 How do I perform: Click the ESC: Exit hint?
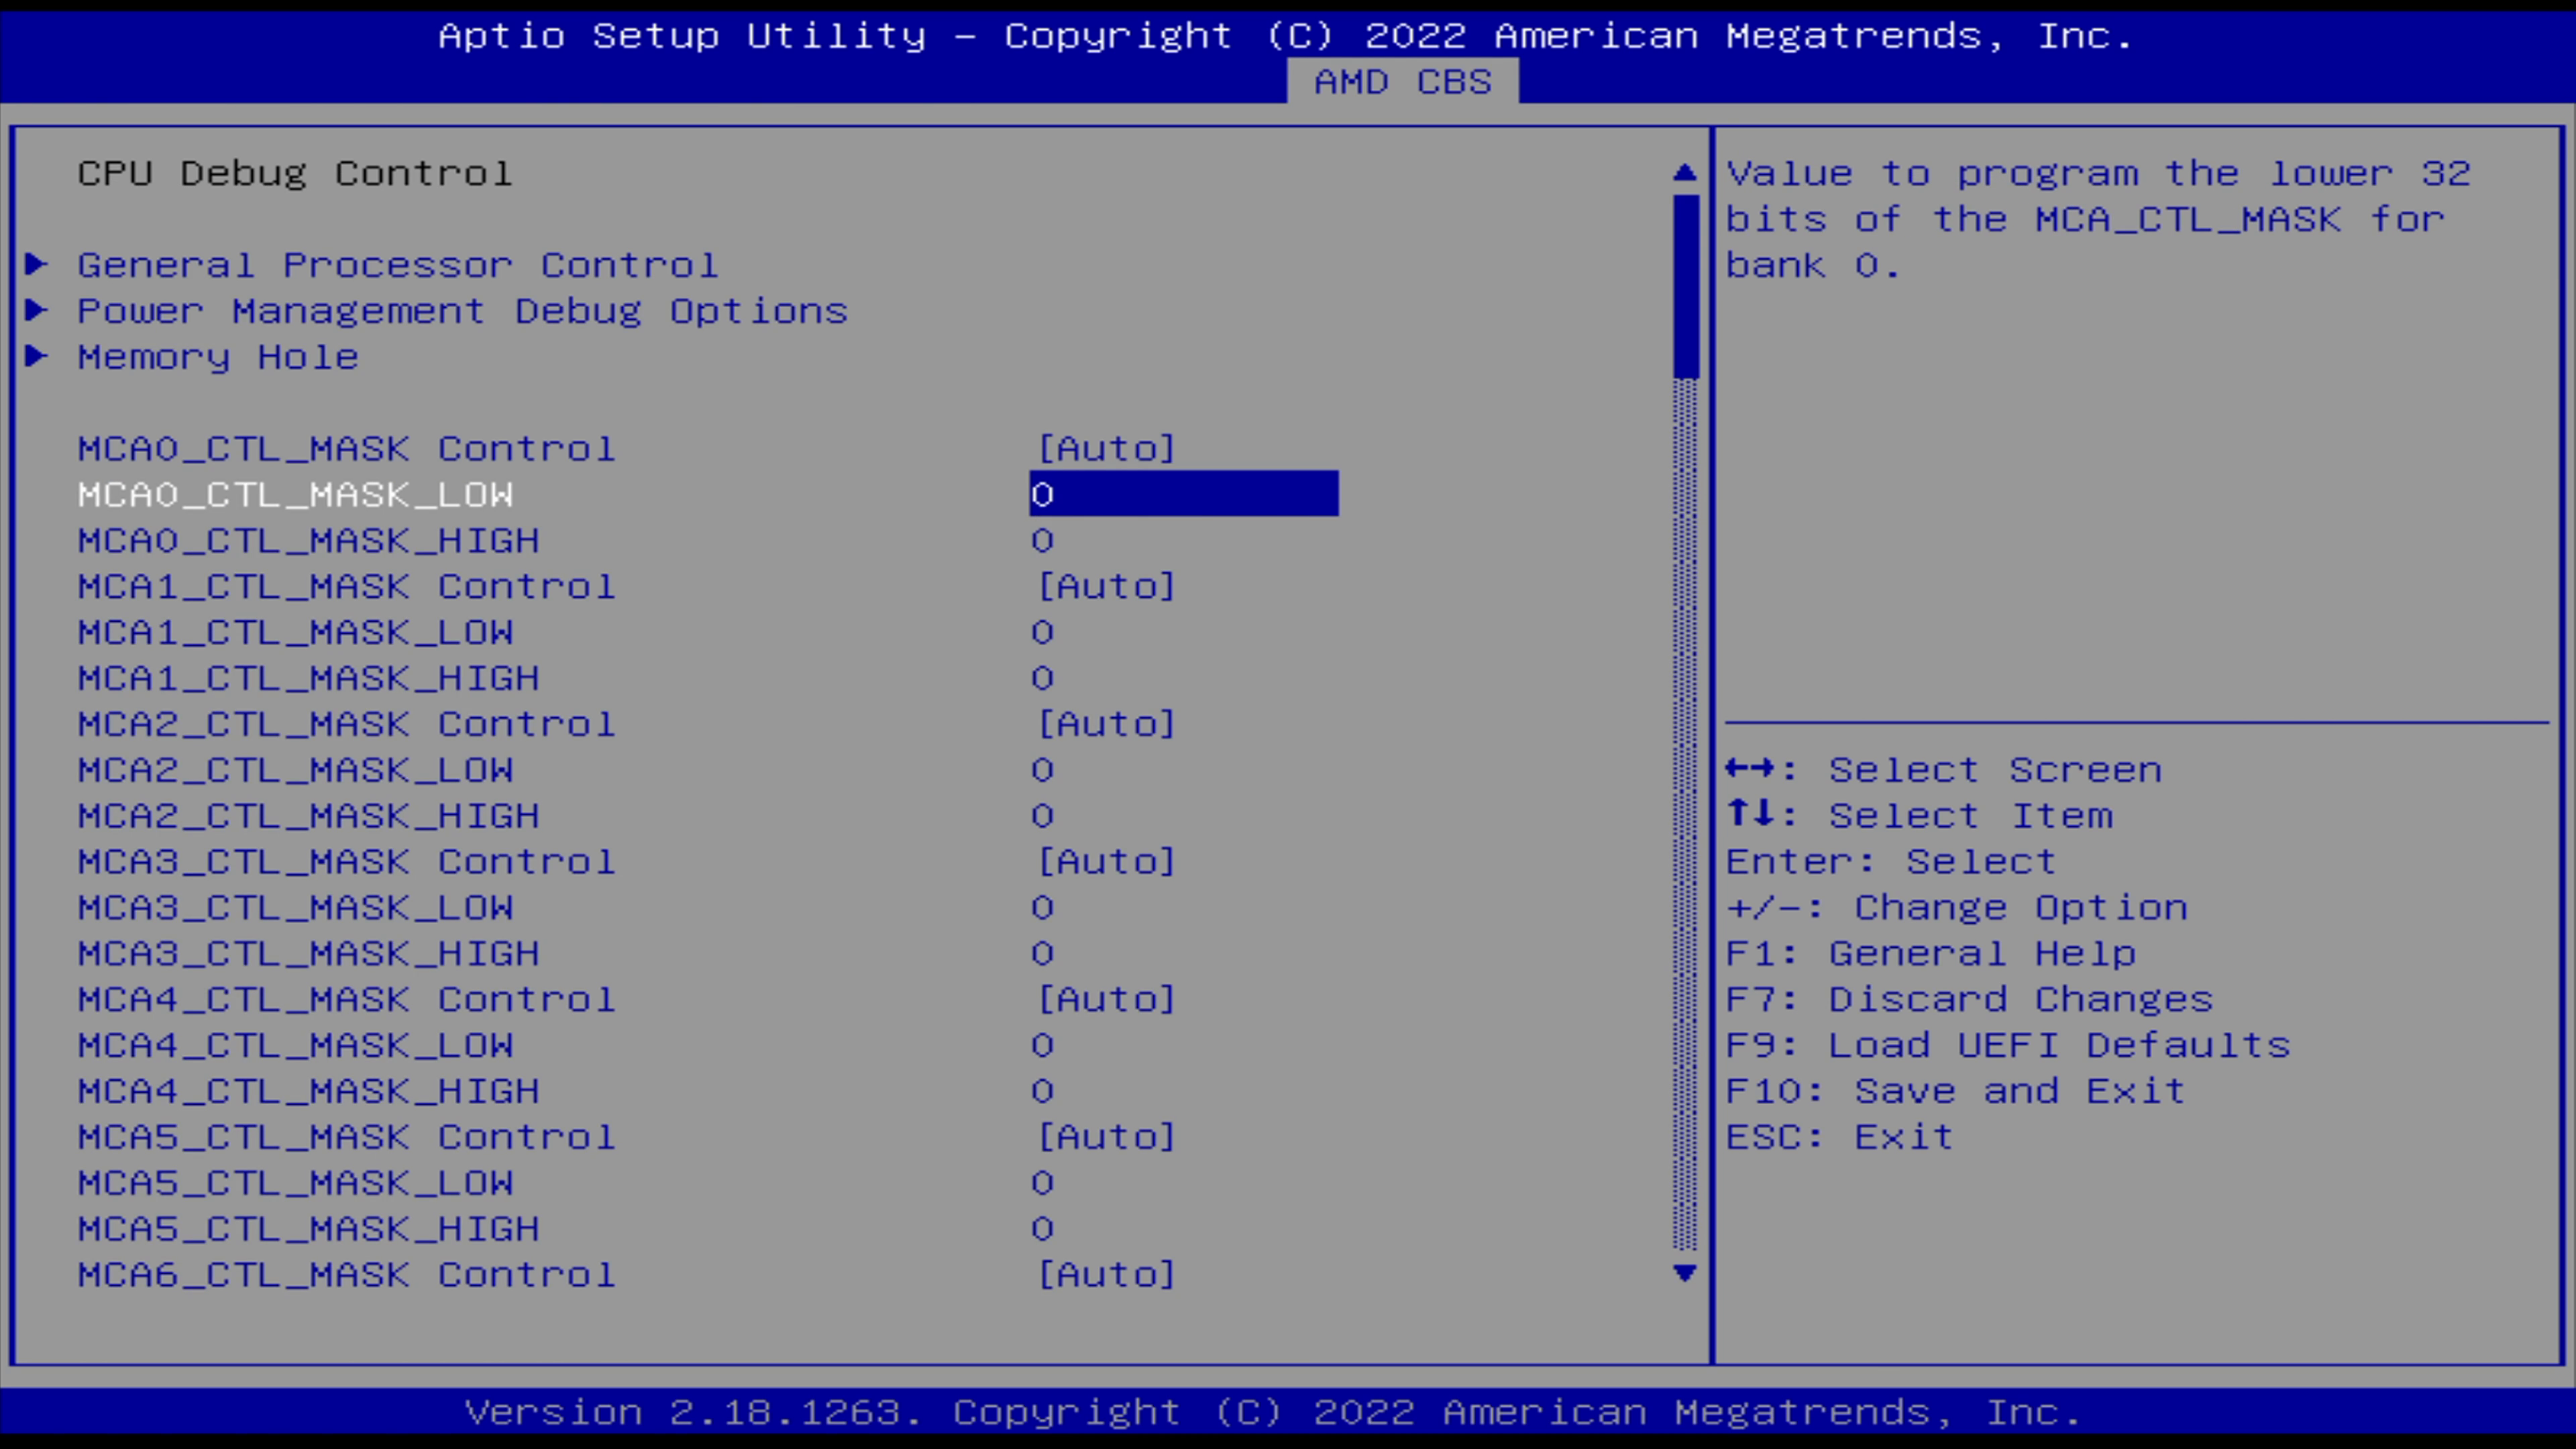(1840, 1137)
